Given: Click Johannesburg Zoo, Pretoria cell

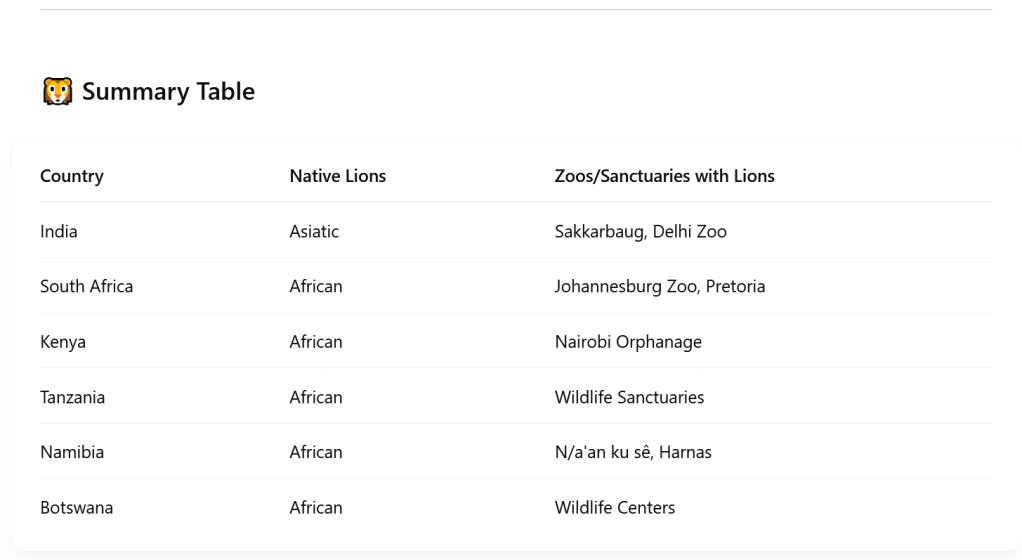Looking at the screenshot, I should [659, 287].
